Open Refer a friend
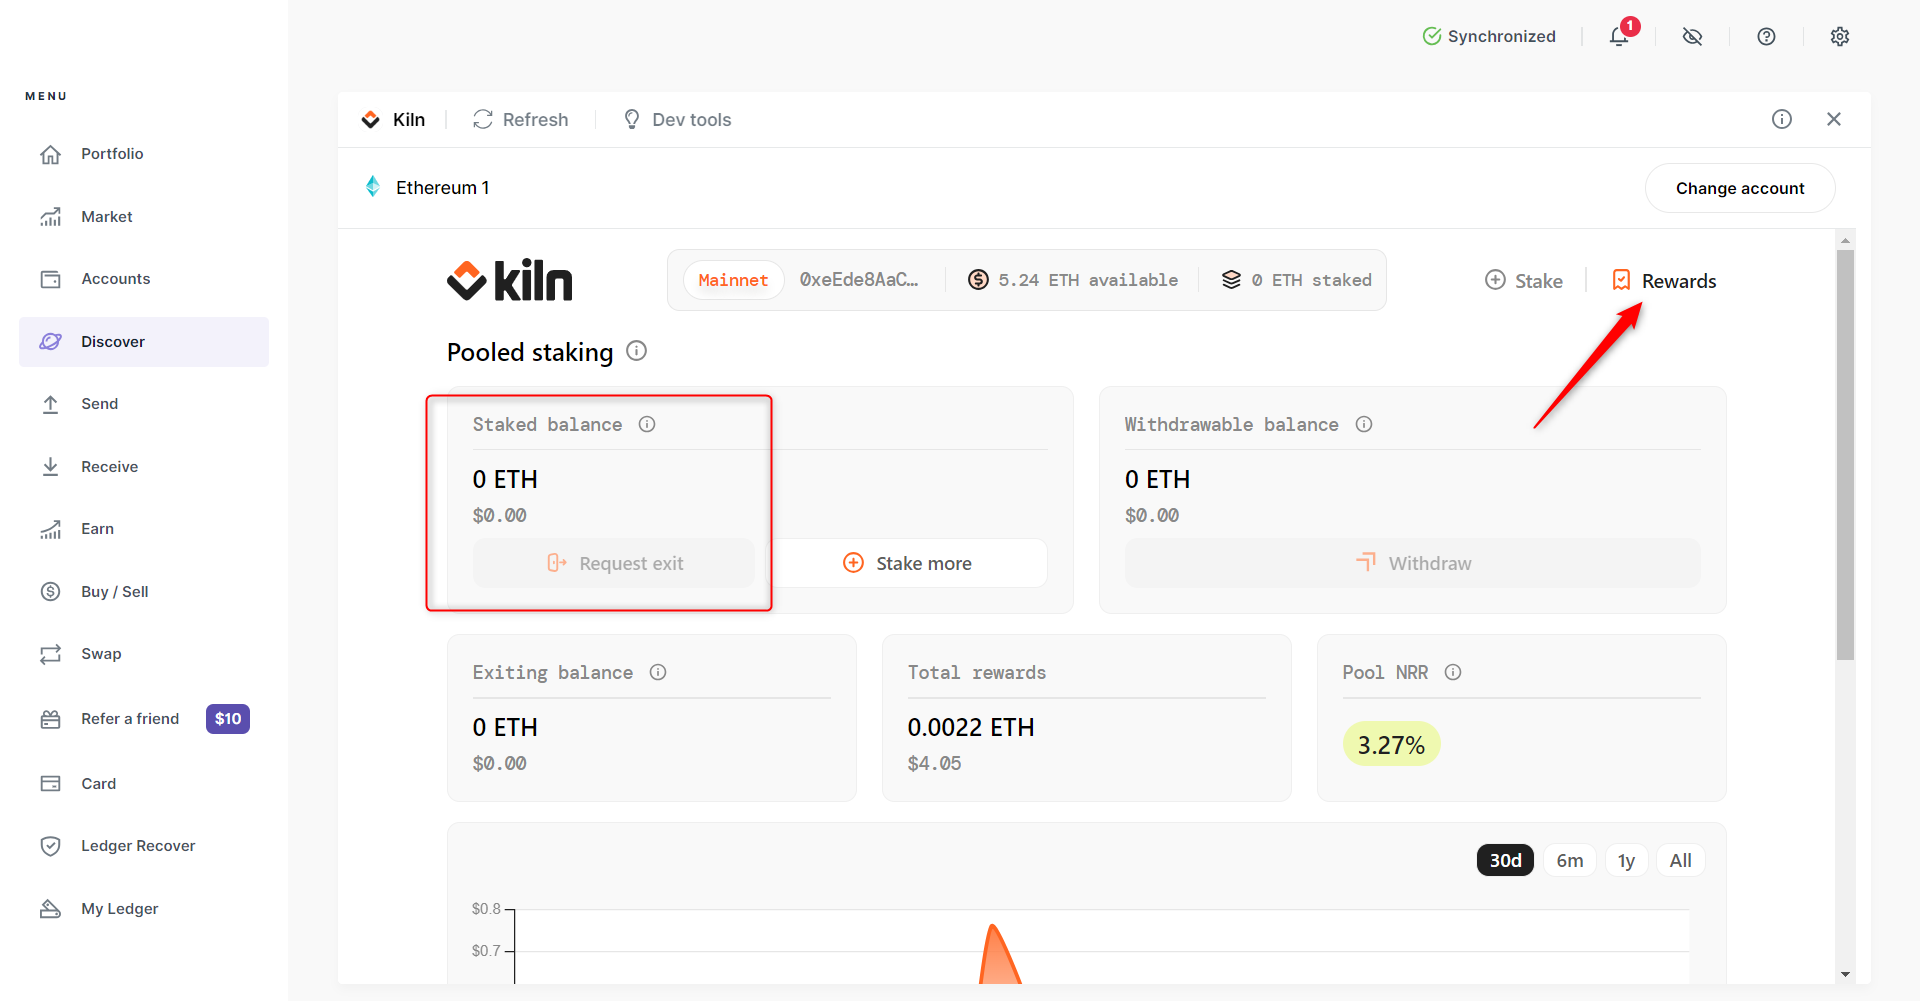Image resolution: width=1920 pixels, height=1001 pixels. [x=130, y=719]
